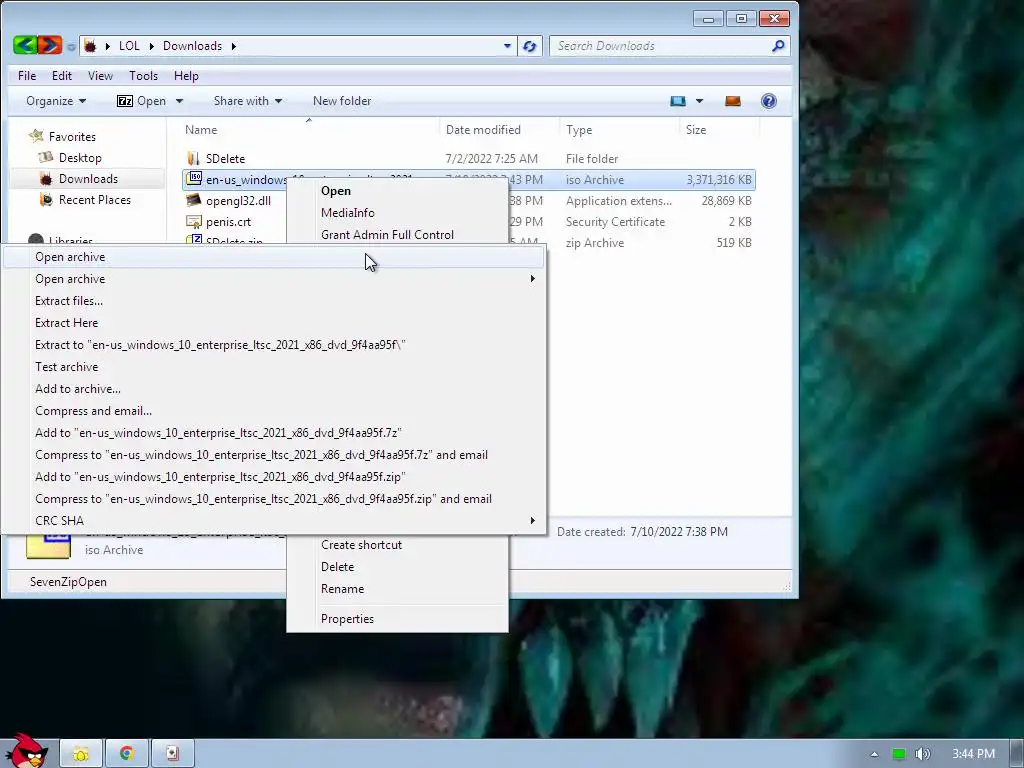Click the search magnifier icon
The image size is (1024, 768).
click(x=778, y=46)
